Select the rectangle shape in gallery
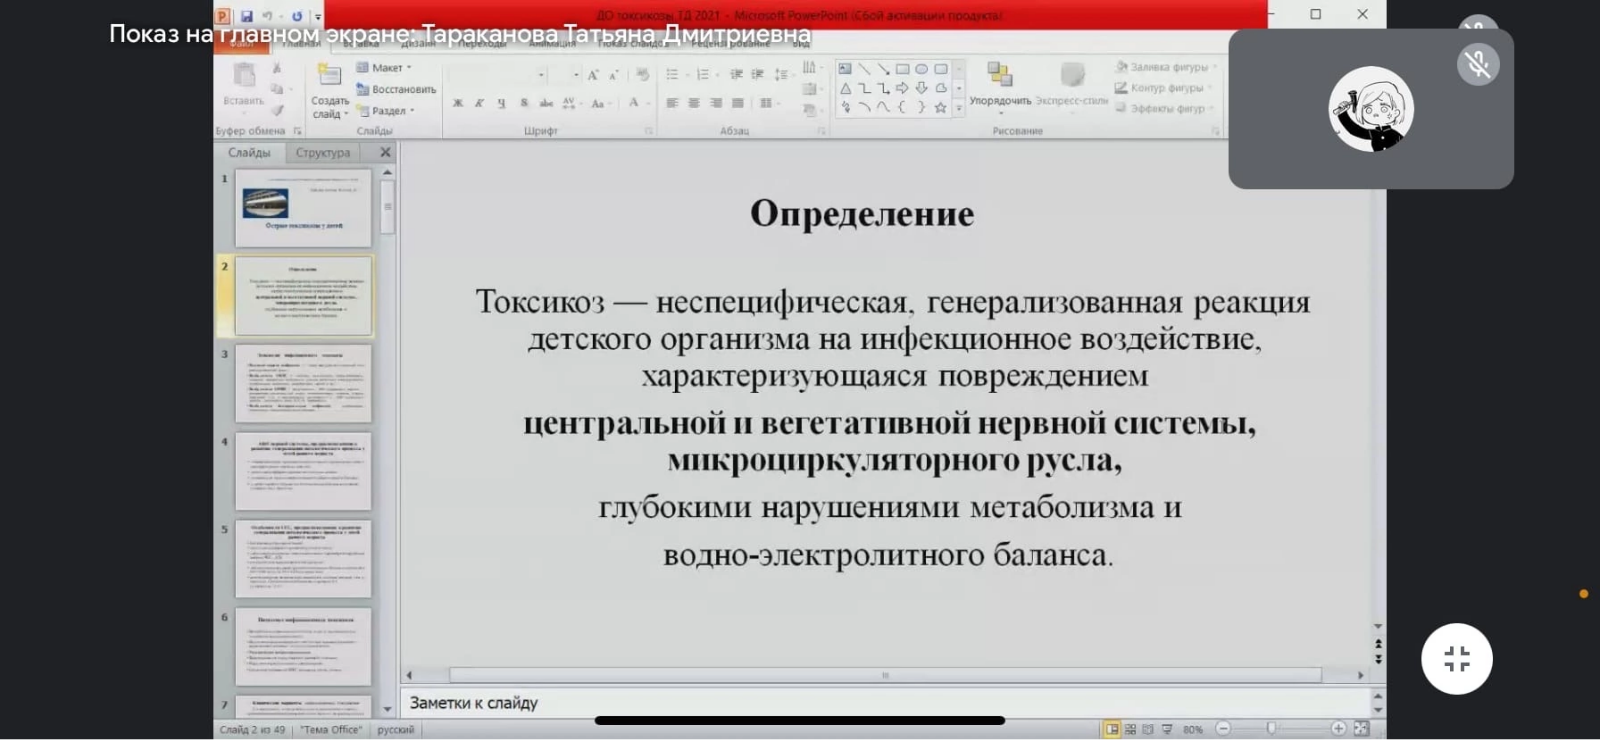Screen dimensions: 1600x740 click(902, 69)
